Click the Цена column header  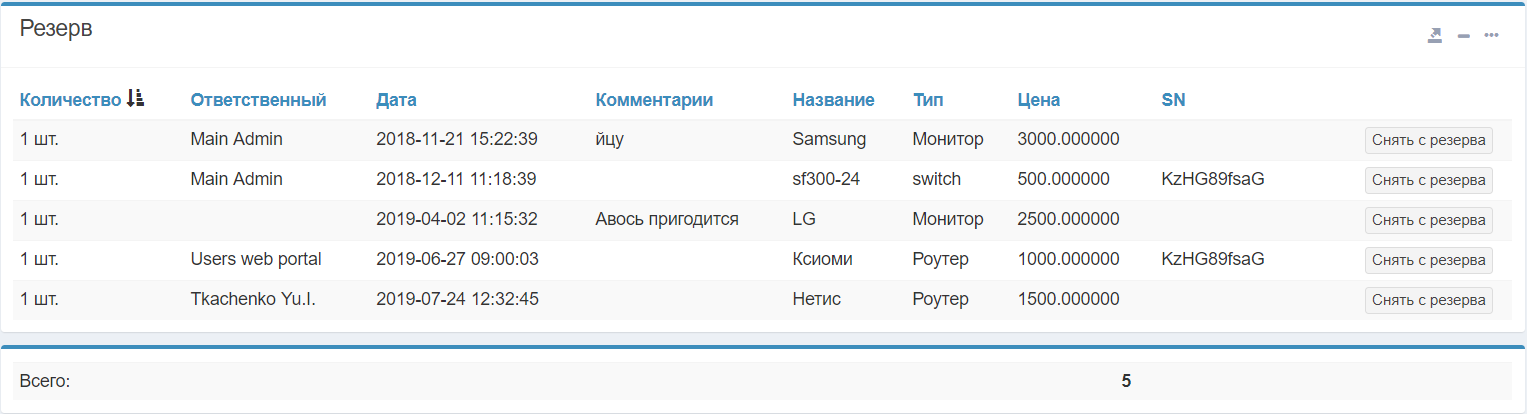pyautogui.click(x=1038, y=100)
